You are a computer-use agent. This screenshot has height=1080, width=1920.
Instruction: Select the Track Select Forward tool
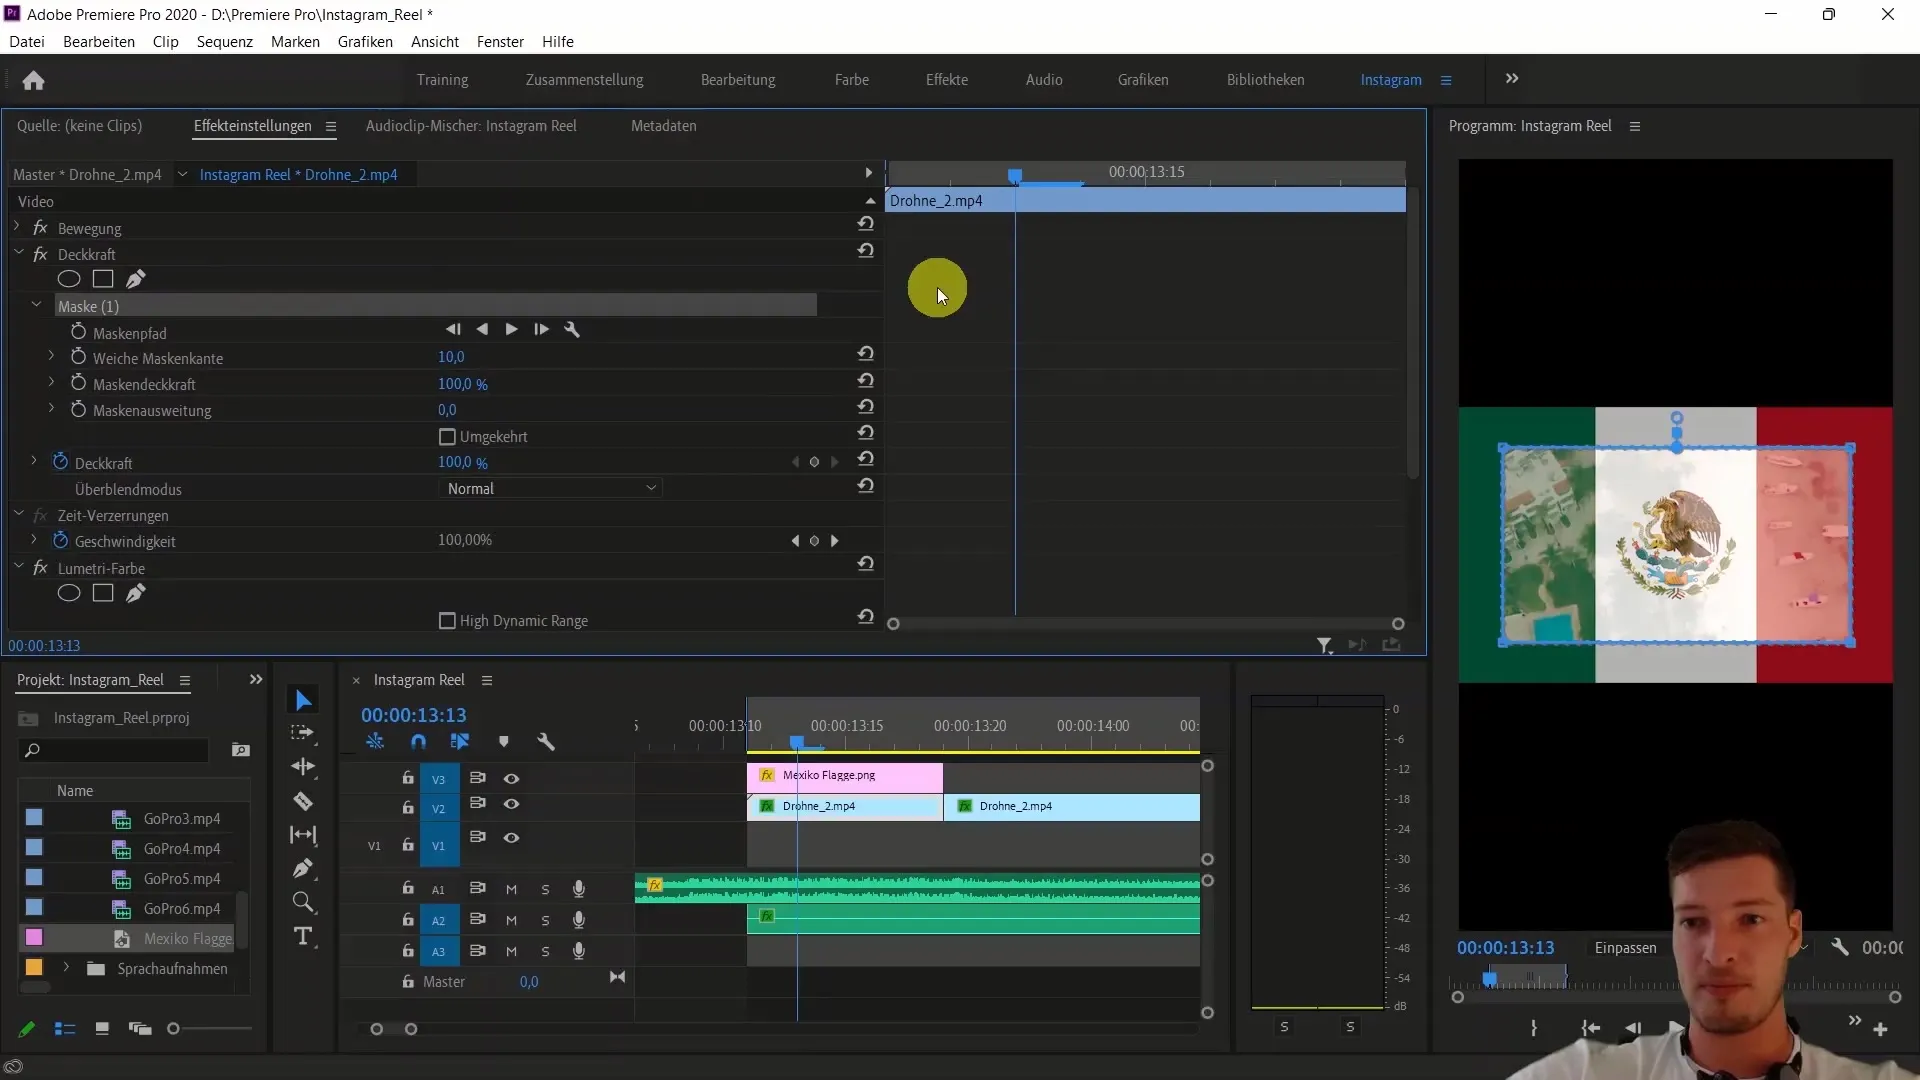click(x=302, y=733)
